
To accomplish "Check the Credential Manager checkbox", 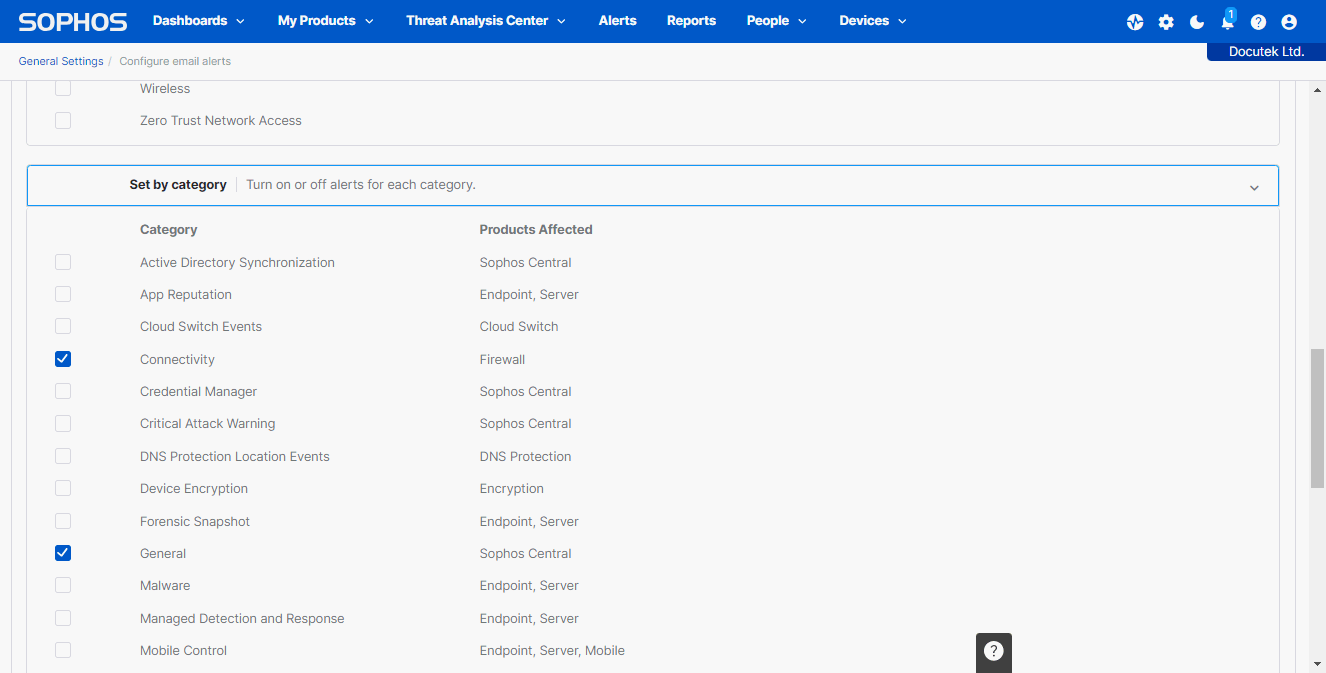I will point(63,391).
